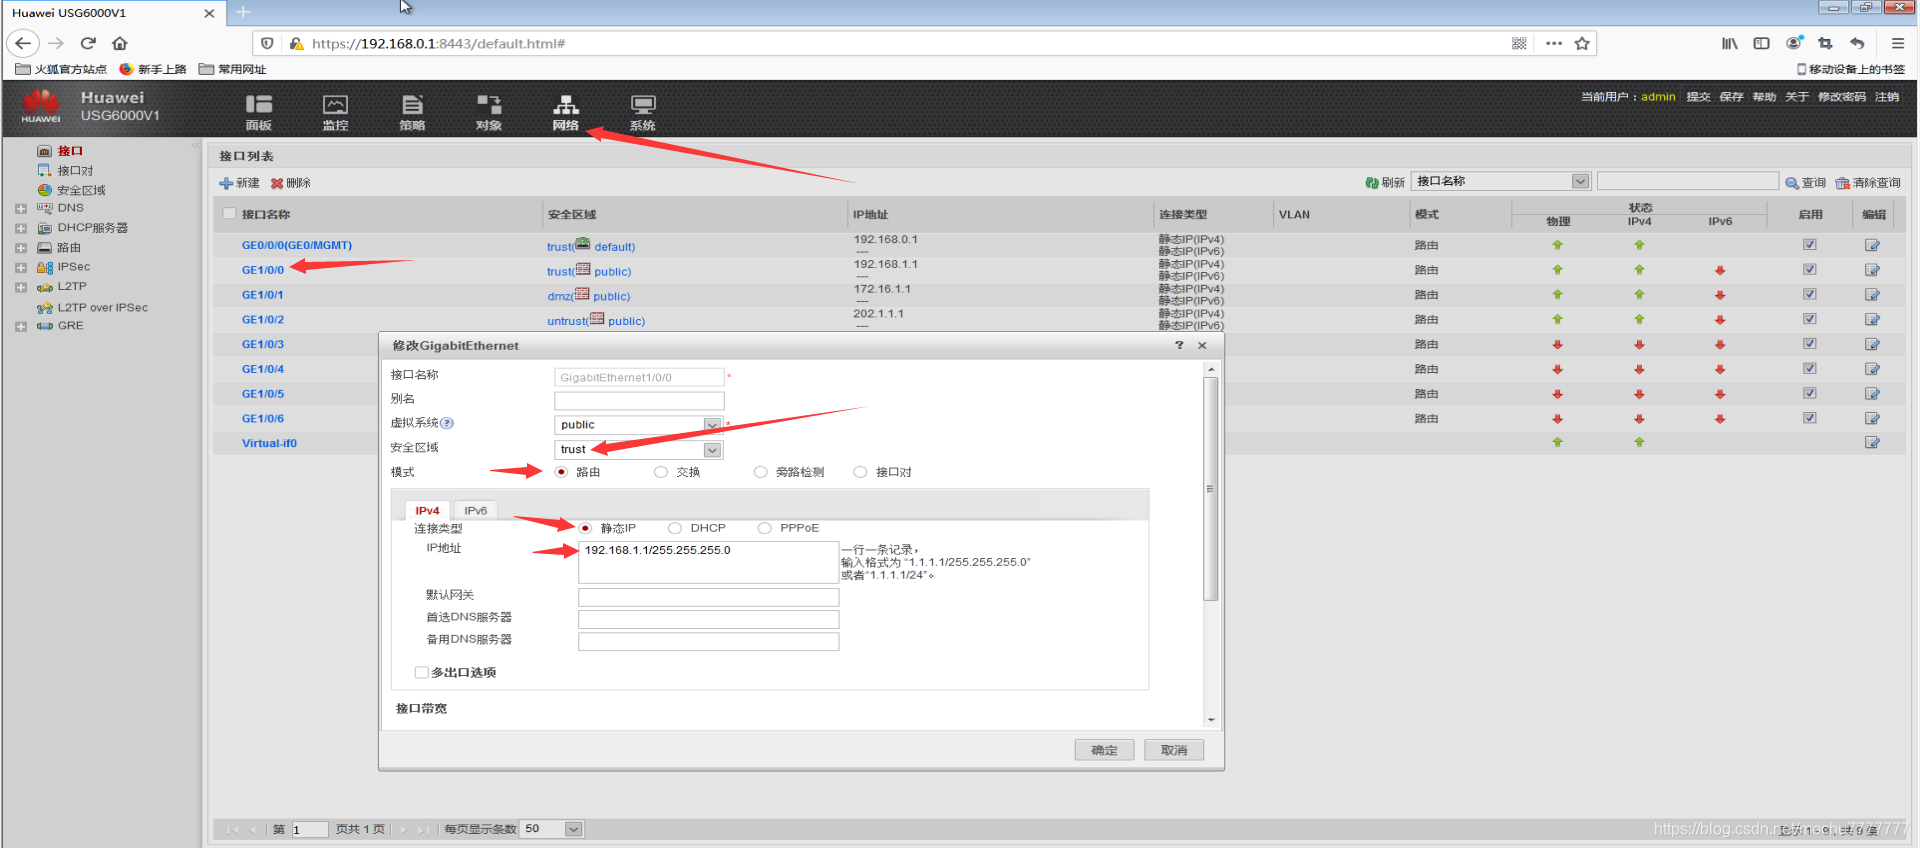Expand IPSec tree node
Screen dimensions: 1920x848
coord(21,268)
